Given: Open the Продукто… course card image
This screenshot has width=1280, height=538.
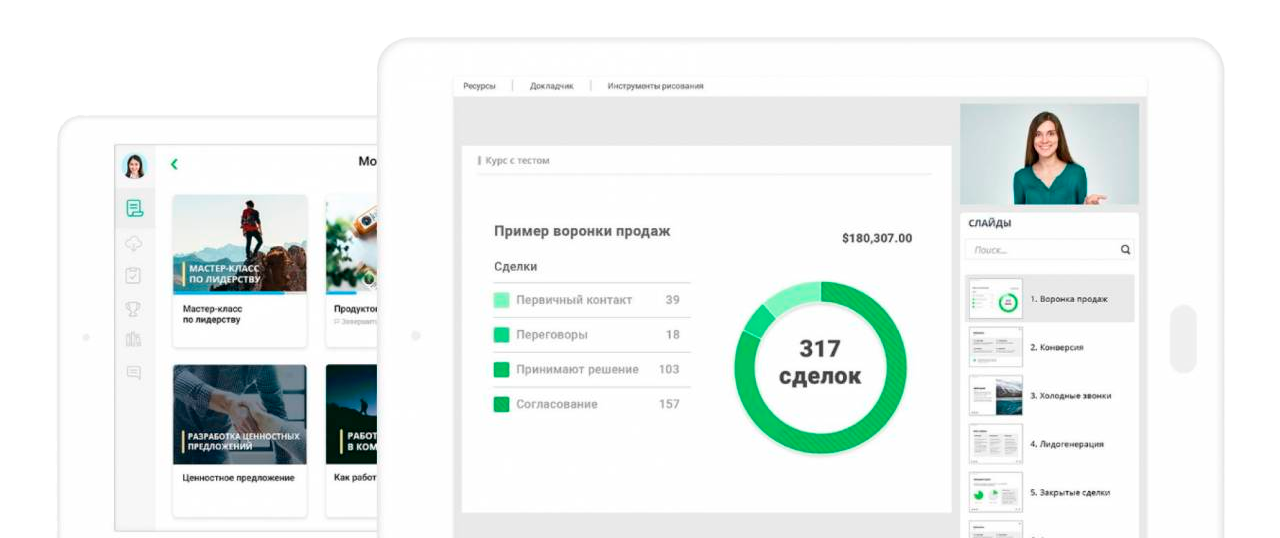Looking at the screenshot, I should 352,244.
